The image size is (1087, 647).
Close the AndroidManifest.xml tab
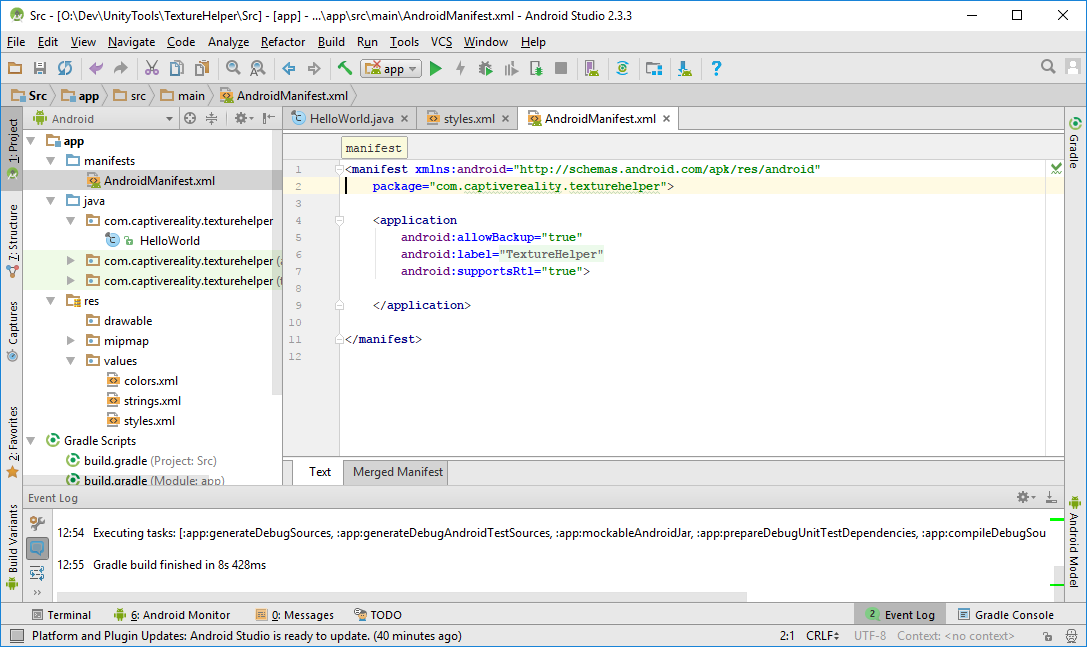[666, 119]
